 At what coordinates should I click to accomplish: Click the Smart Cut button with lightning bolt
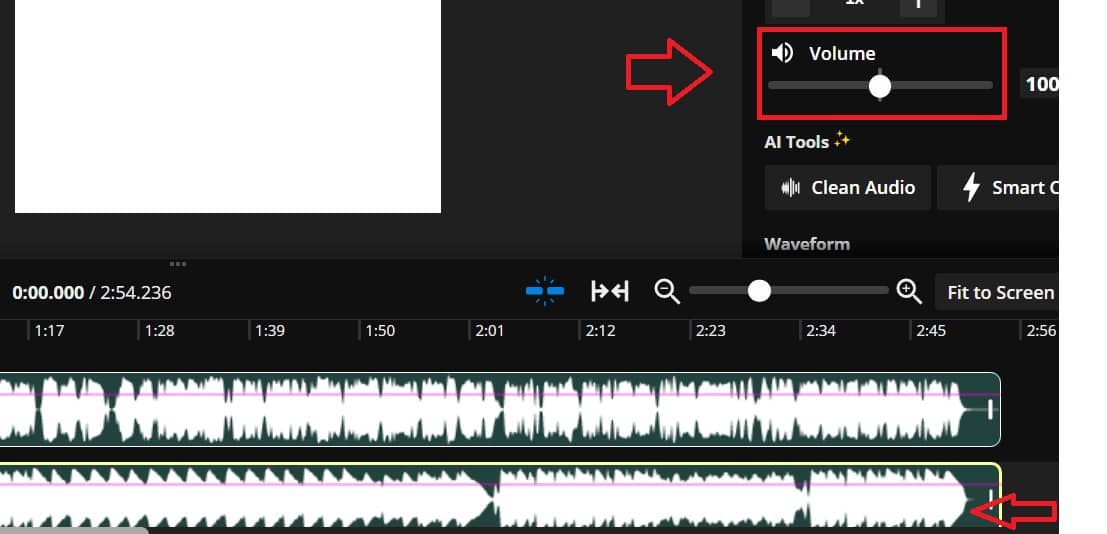pyautogui.click(x=998, y=188)
